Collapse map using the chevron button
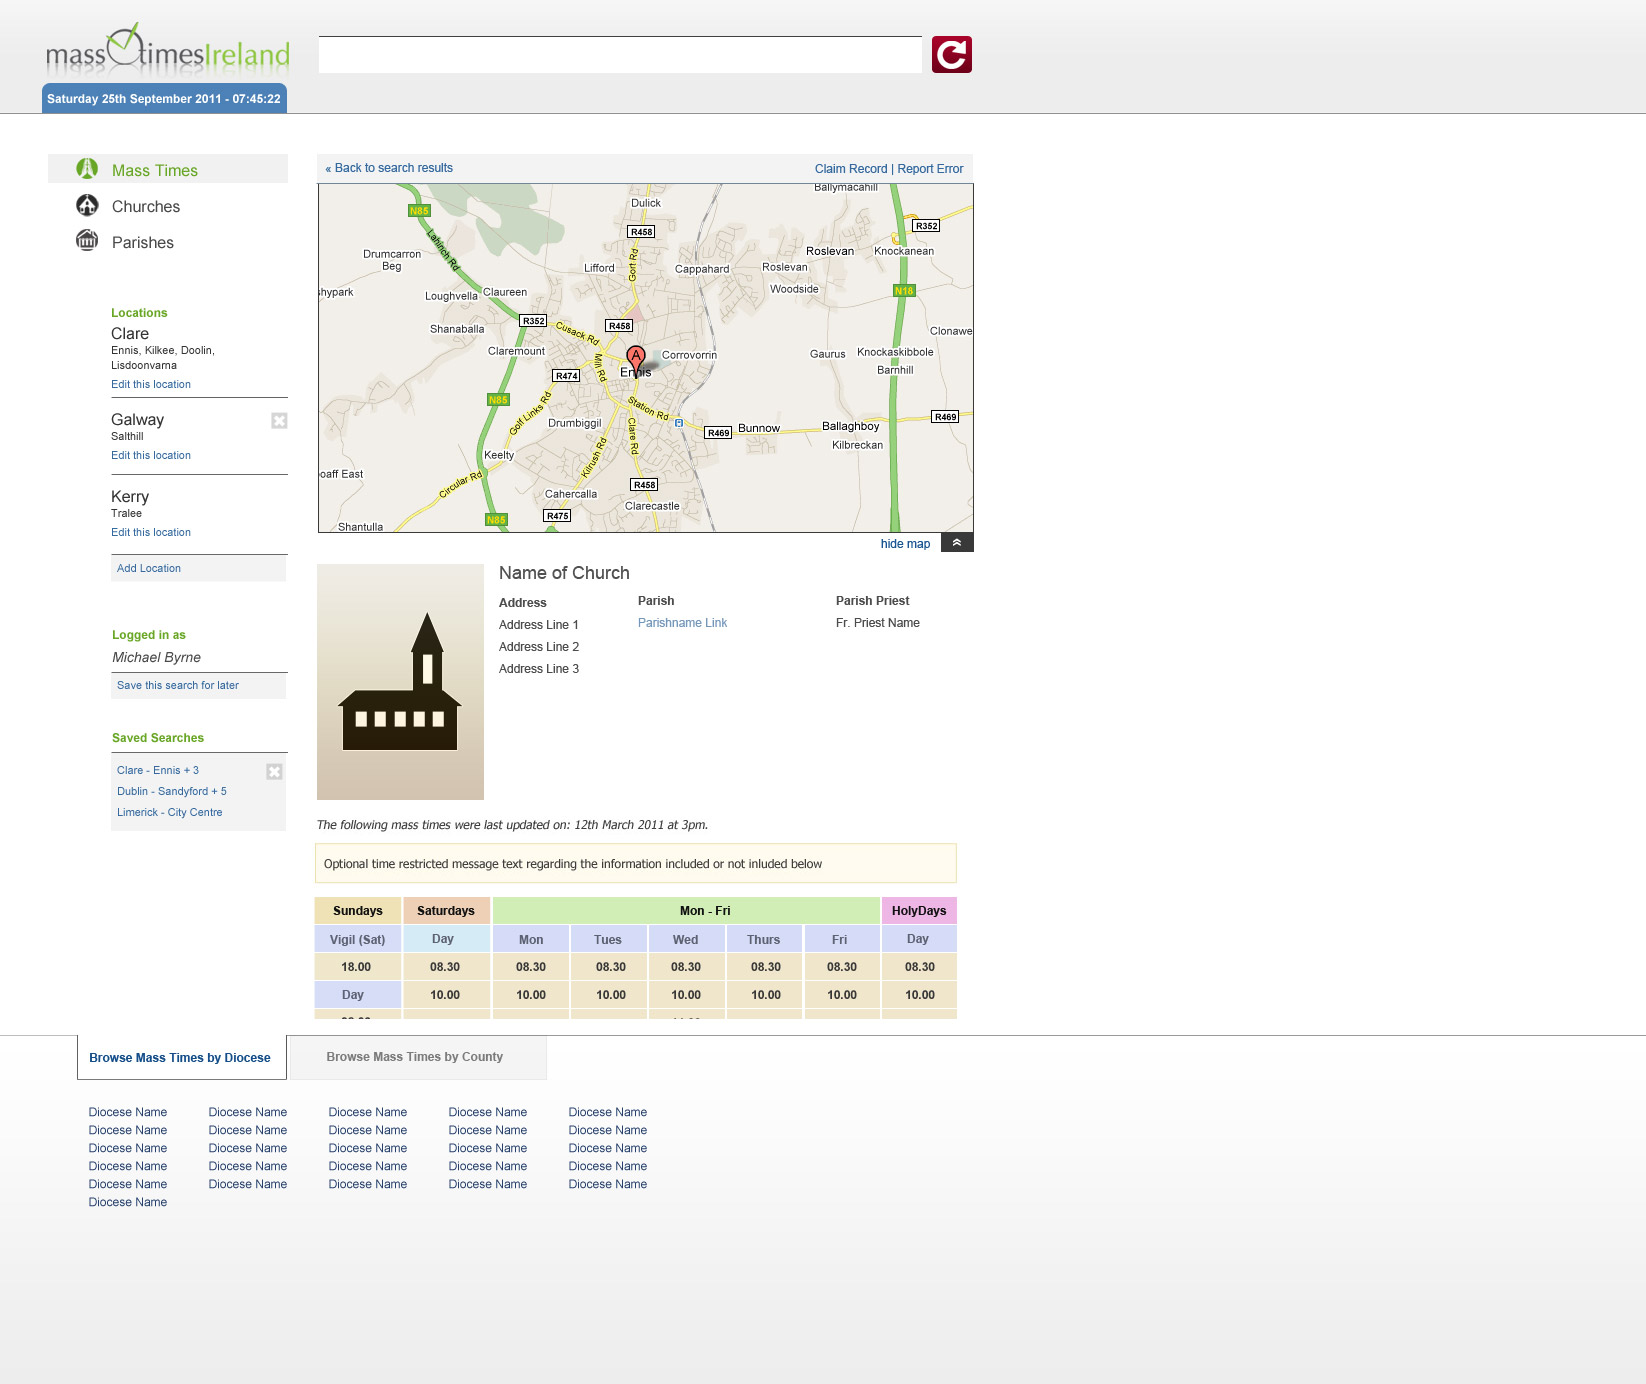1646x1384 pixels. click(957, 543)
